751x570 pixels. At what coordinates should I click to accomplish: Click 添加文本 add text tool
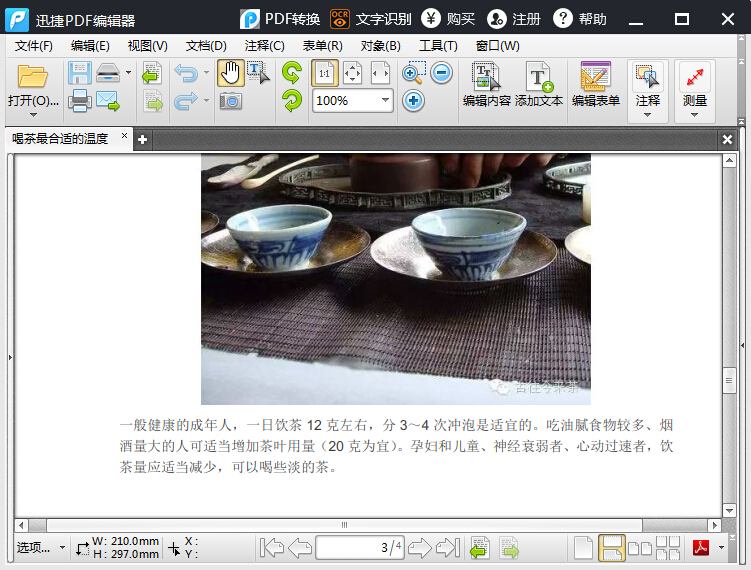(x=539, y=84)
